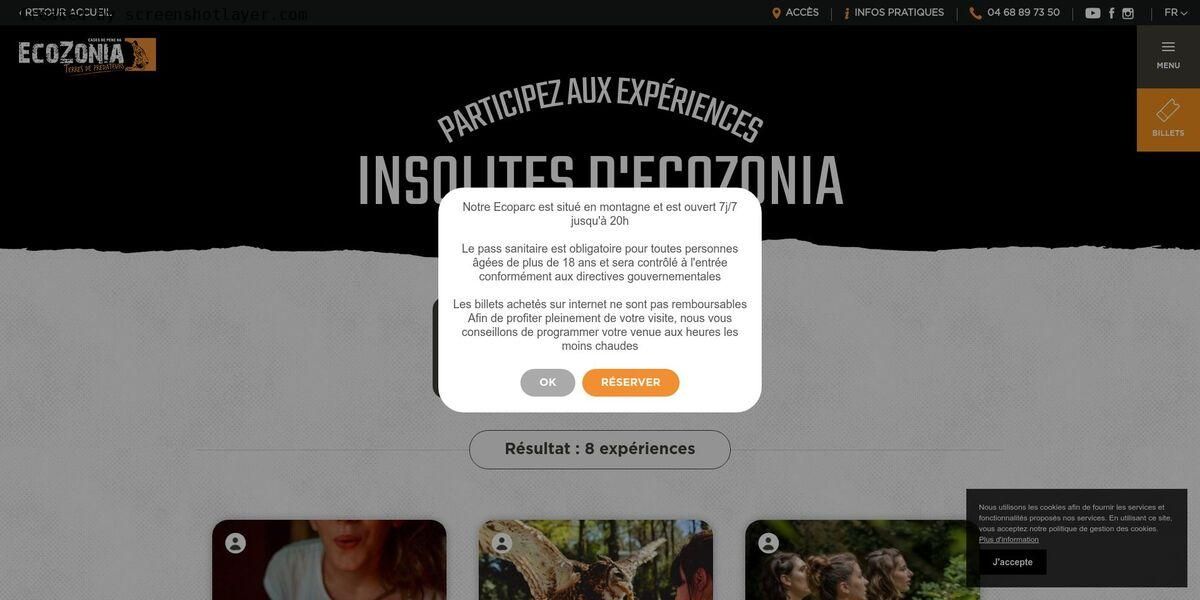
Task: Click the info icon by INFOS PRATIQUES
Action: 847,13
